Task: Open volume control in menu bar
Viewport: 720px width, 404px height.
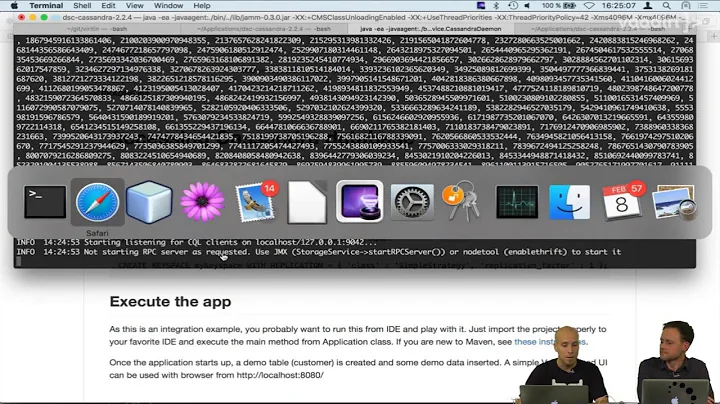Action: [x=527, y=6]
